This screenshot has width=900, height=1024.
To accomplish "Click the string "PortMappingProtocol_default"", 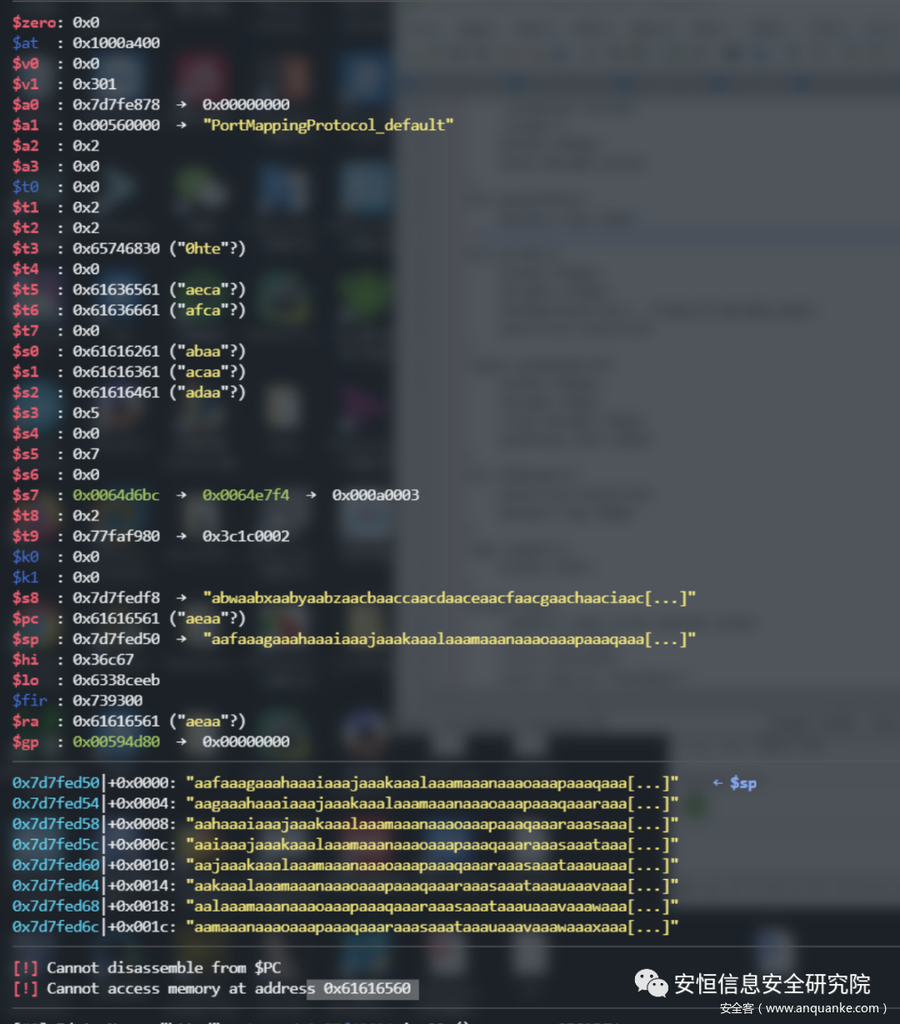I will tap(328, 125).
